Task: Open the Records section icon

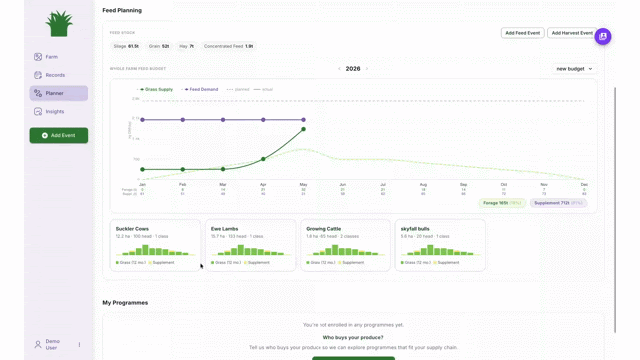Action: point(38,75)
